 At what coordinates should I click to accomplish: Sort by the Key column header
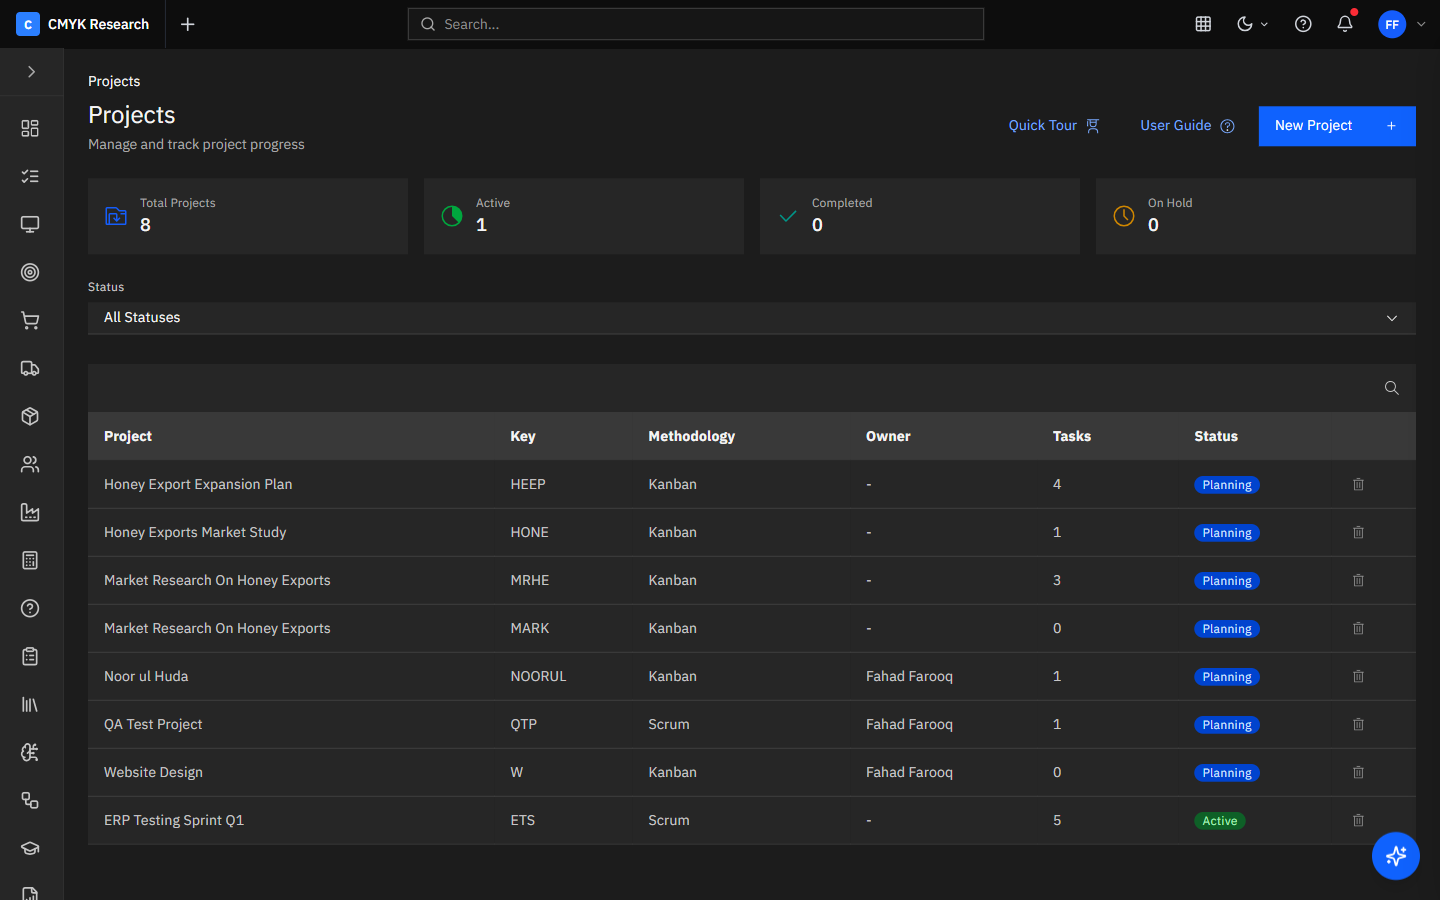coord(523,436)
